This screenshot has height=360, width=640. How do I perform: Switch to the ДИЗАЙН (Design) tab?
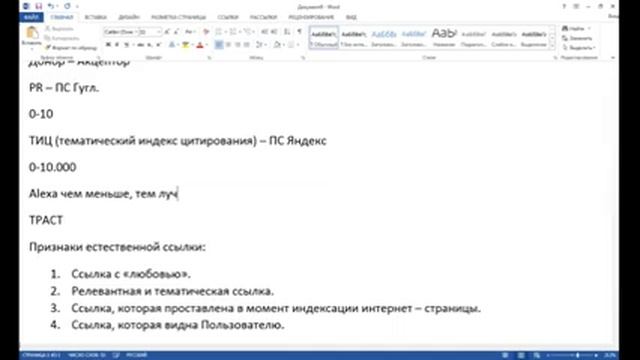click(x=129, y=17)
